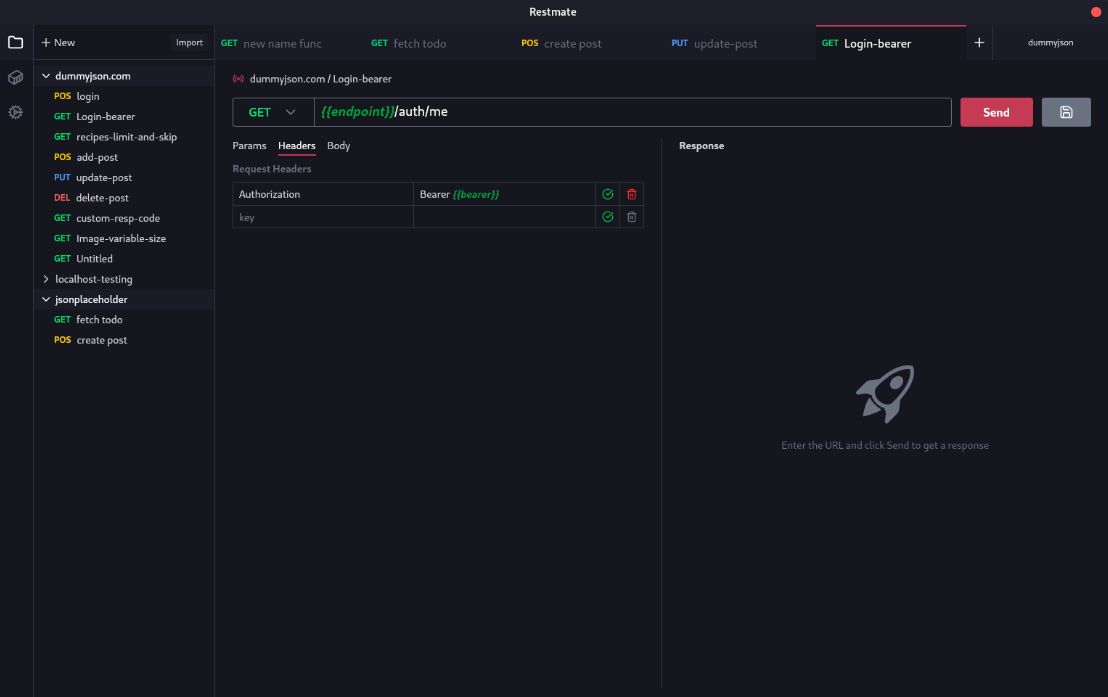Open the collections folder icon in sidebar
Image resolution: width=1108 pixels, height=697 pixels.
16,42
